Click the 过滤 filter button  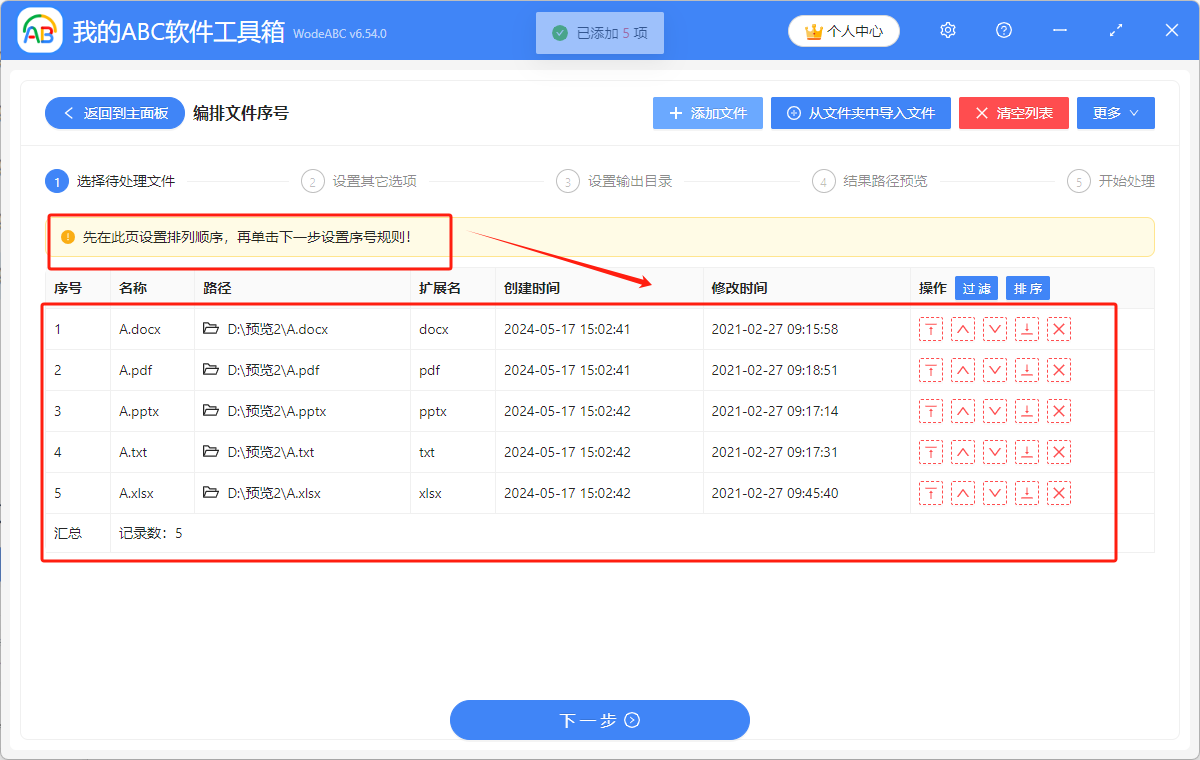[976, 288]
